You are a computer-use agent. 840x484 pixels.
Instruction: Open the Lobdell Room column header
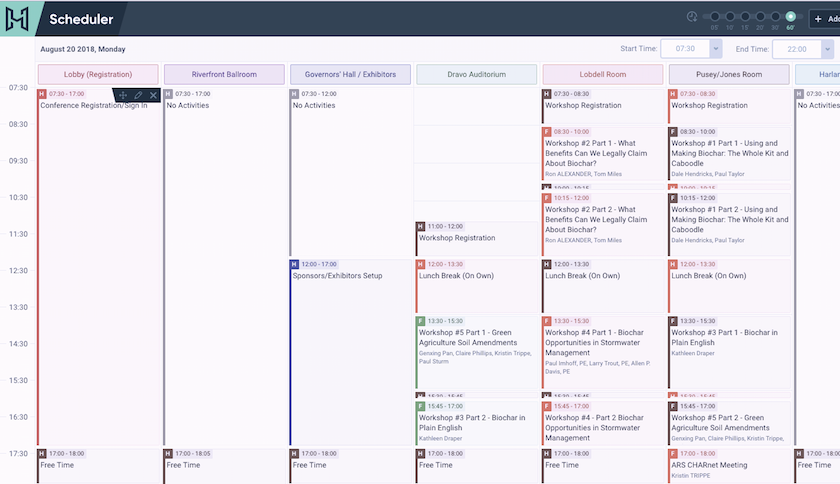pyautogui.click(x=602, y=74)
